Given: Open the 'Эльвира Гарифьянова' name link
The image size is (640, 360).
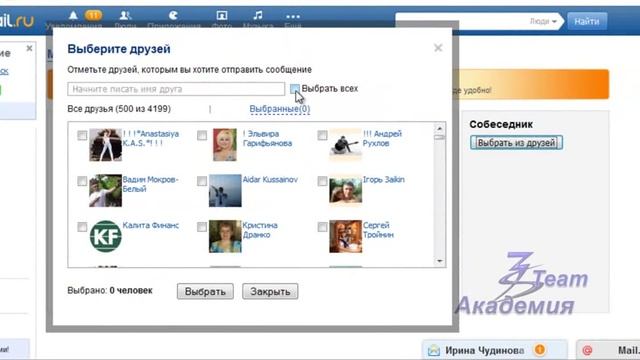Looking at the screenshot, I should [x=267, y=138].
